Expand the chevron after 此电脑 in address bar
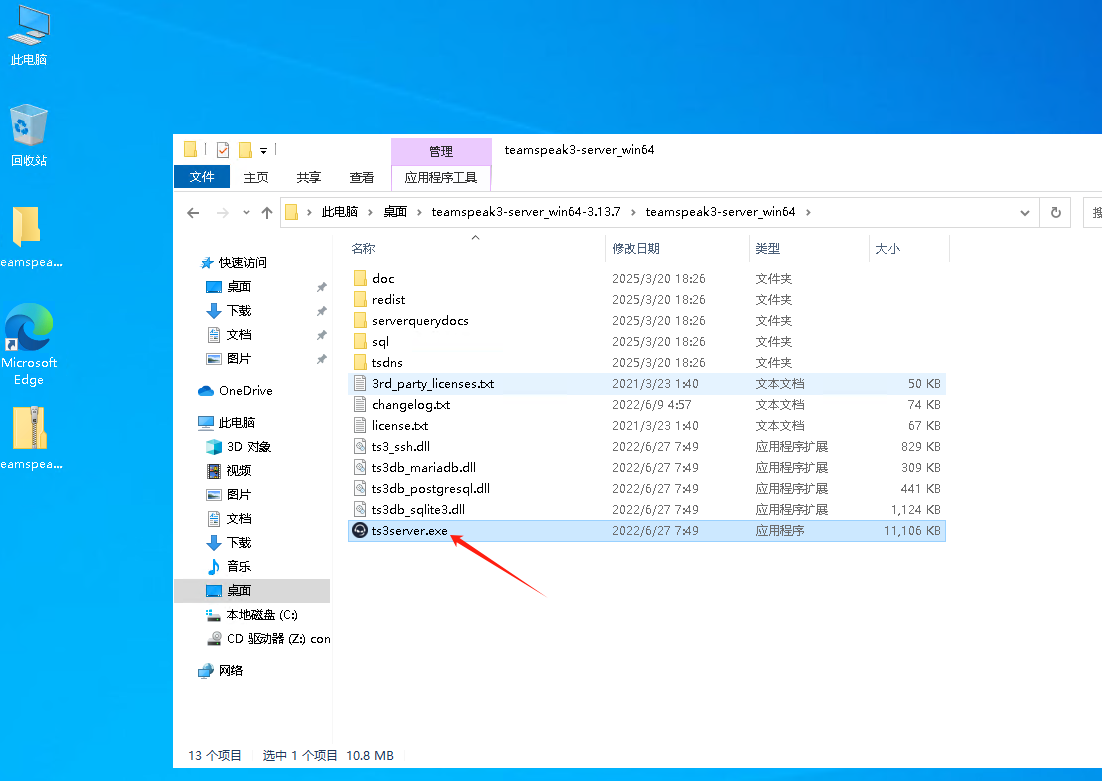 click(x=370, y=212)
